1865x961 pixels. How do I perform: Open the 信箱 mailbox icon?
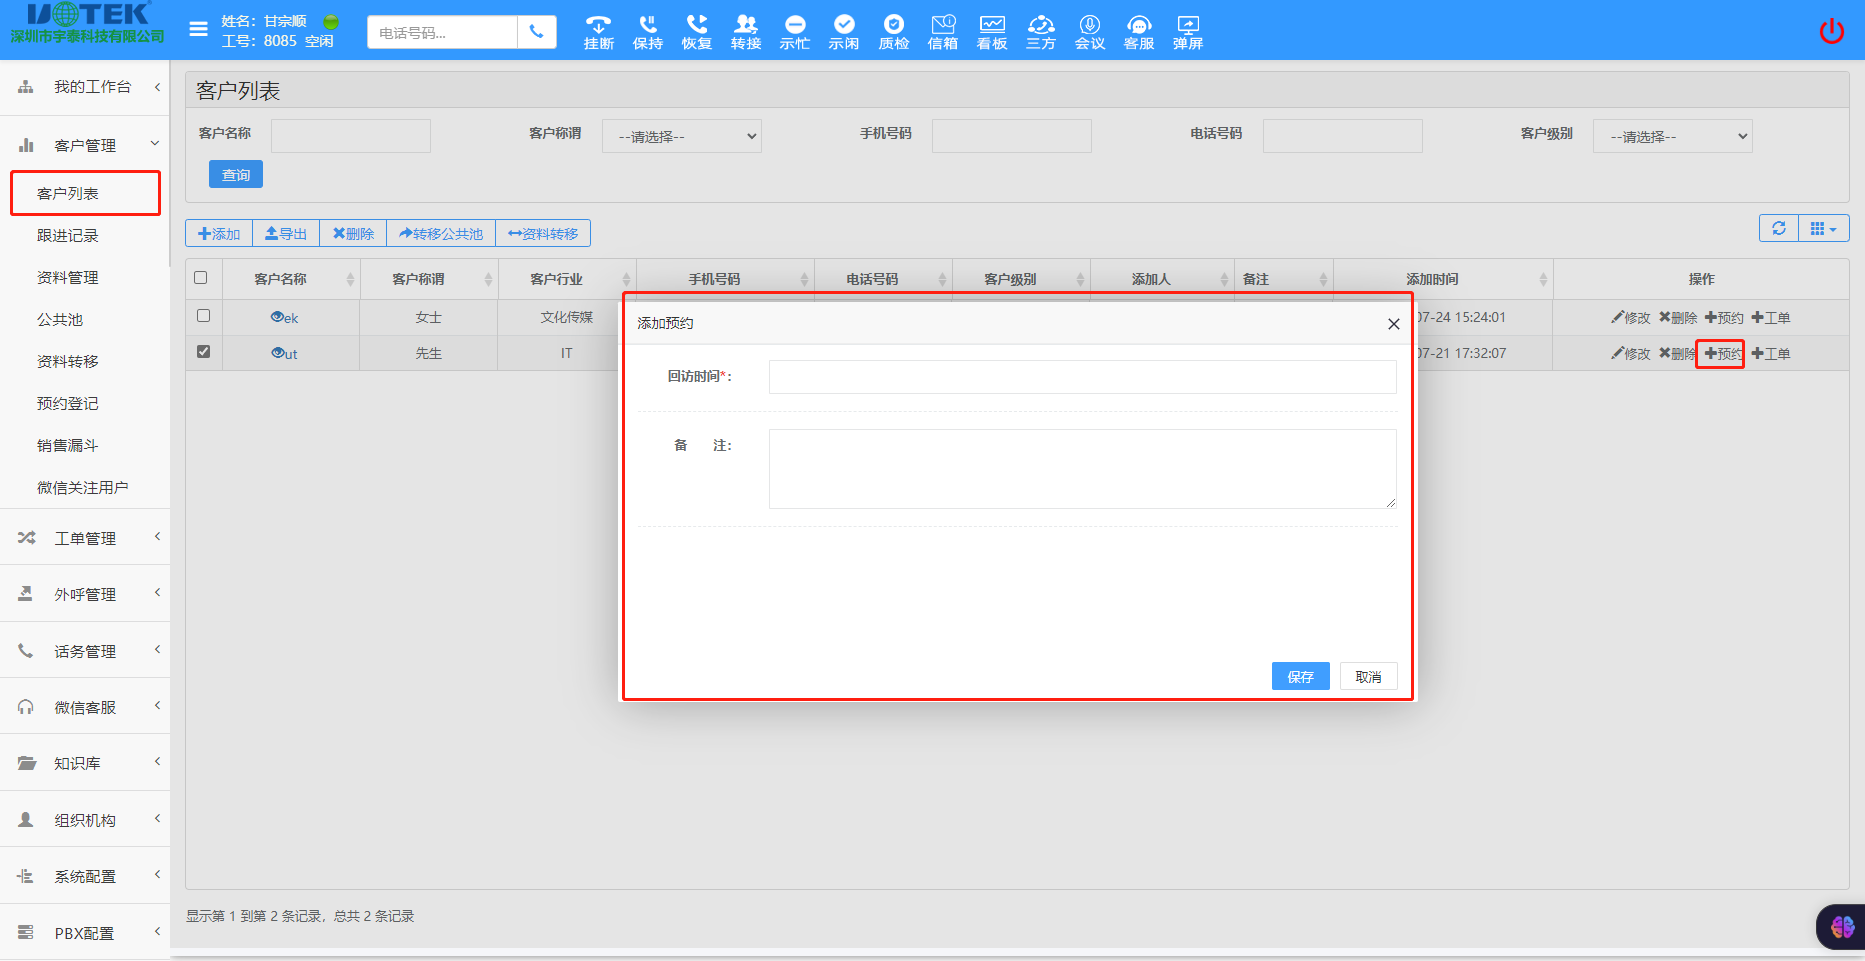click(x=942, y=32)
